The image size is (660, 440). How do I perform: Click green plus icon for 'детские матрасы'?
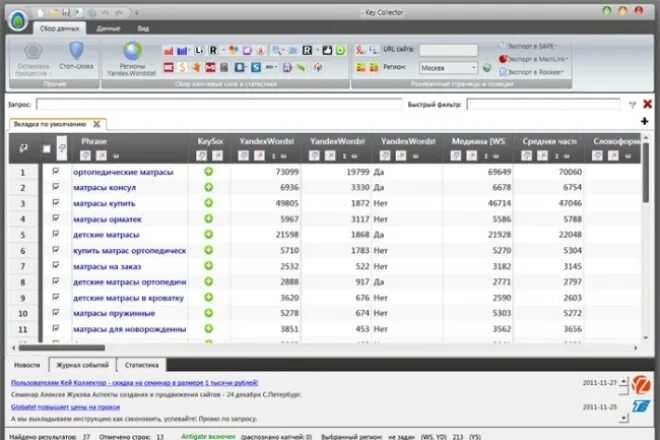tap(208, 235)
